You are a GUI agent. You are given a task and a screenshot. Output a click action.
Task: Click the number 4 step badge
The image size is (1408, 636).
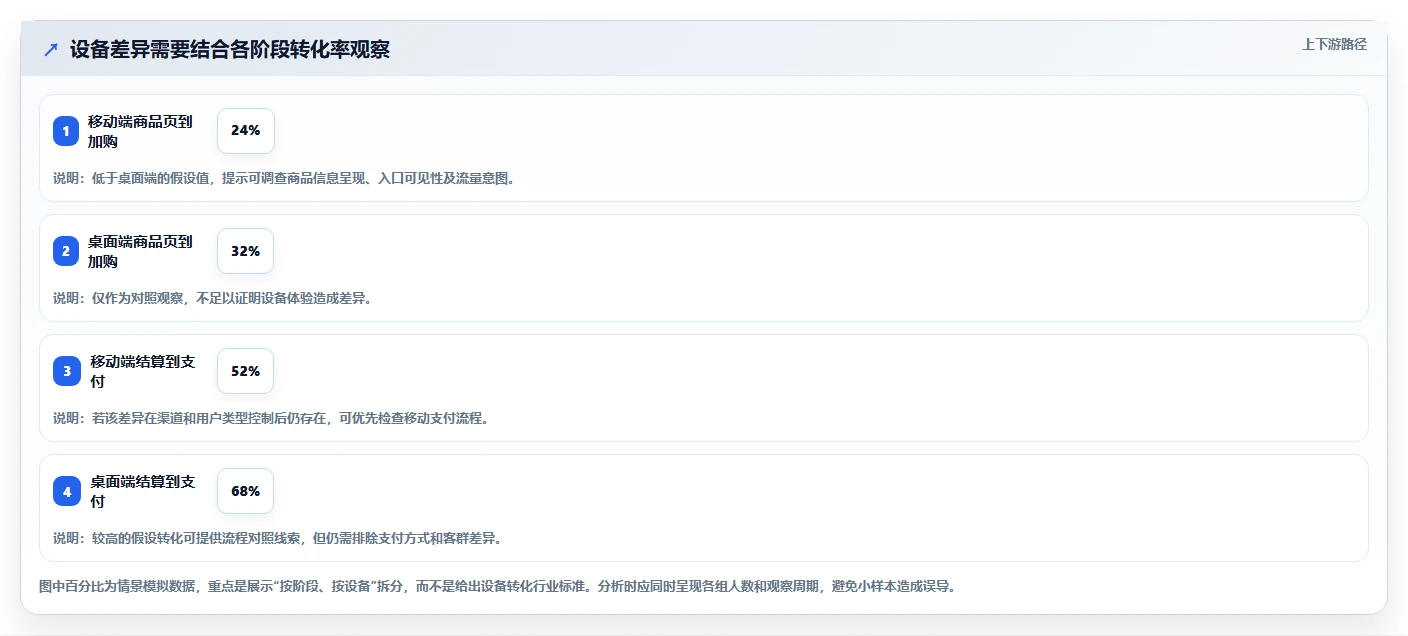pos(66,491)
